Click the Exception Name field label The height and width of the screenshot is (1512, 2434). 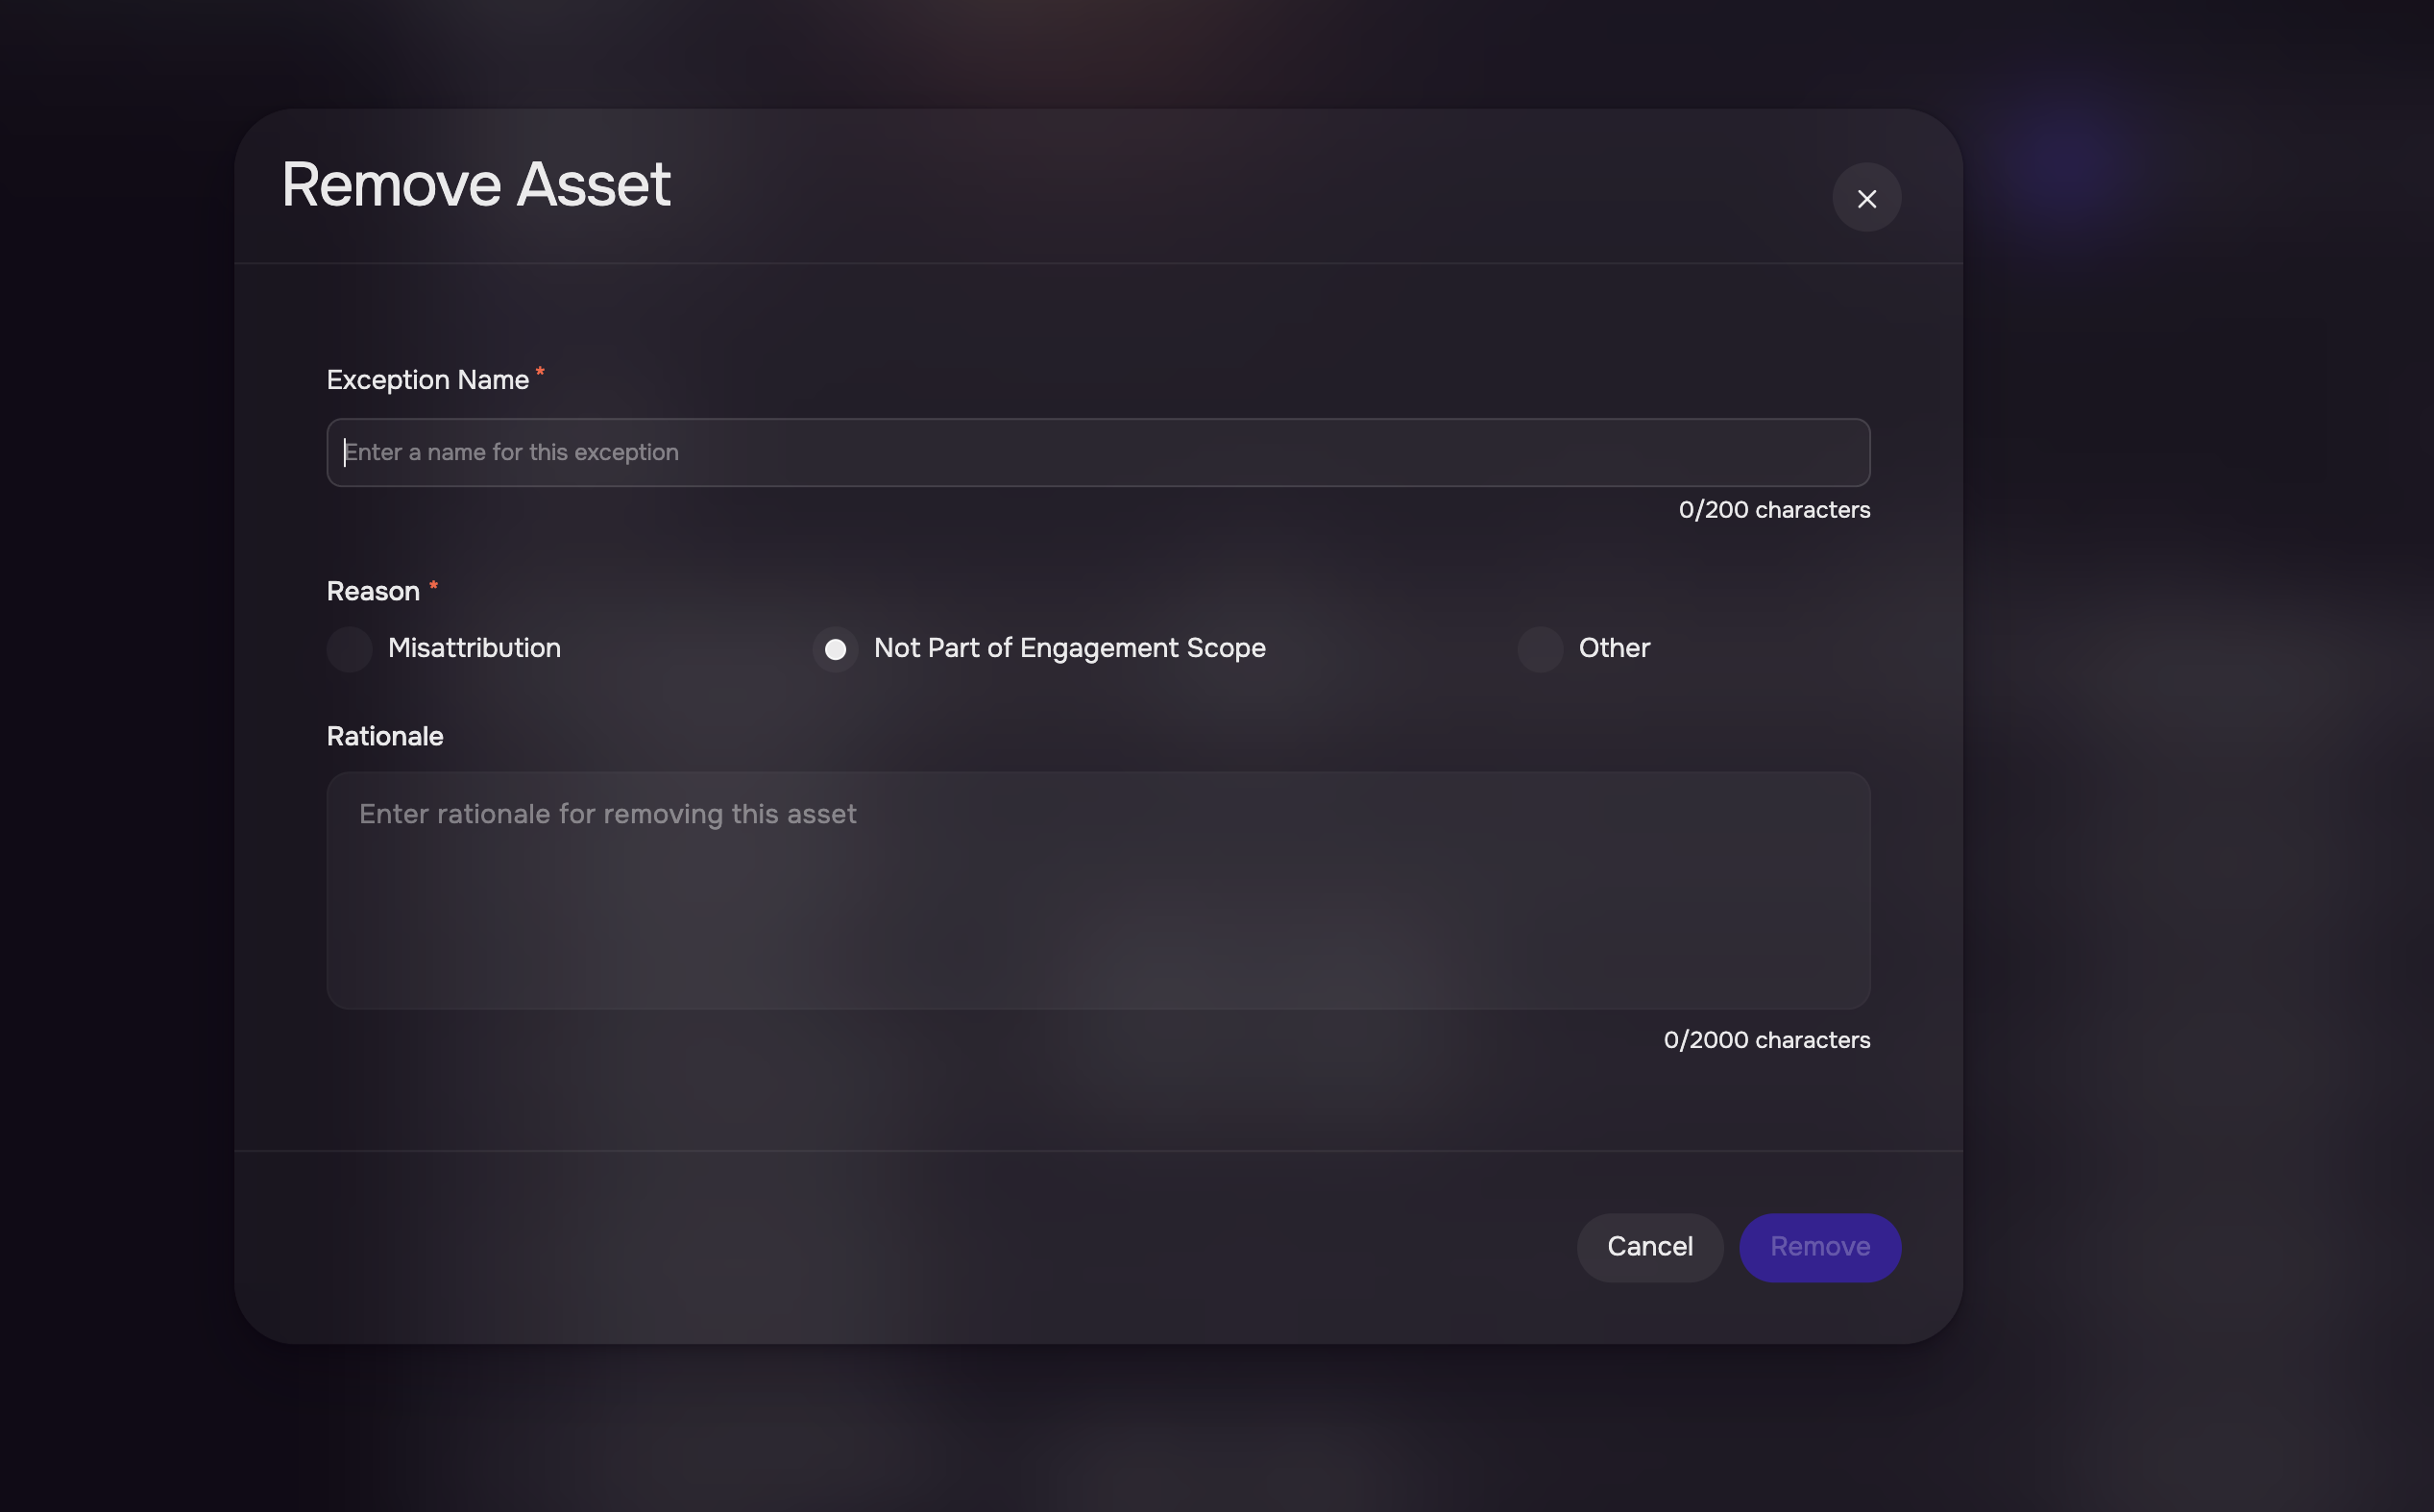428,380
